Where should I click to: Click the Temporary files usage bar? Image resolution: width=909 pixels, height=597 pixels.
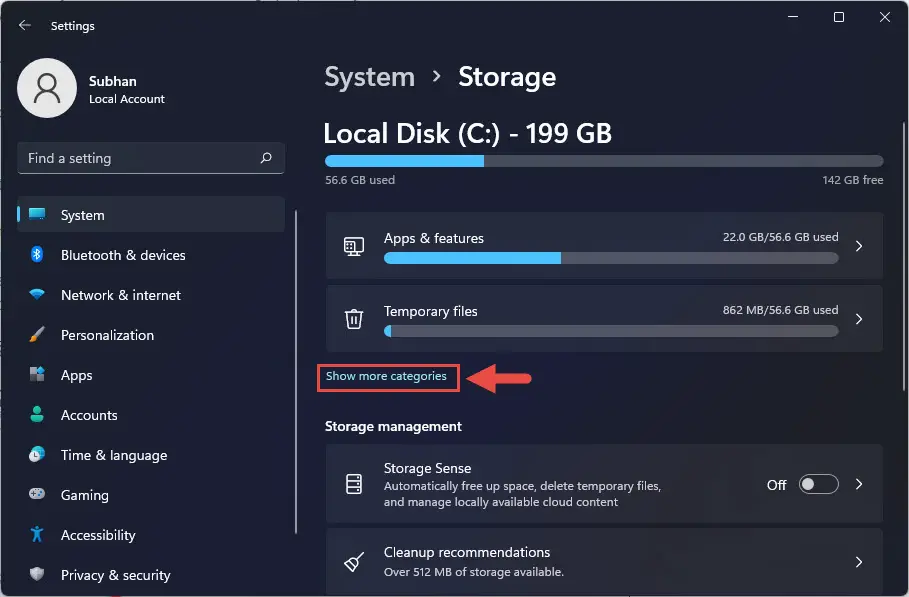[x=611, y=331]
